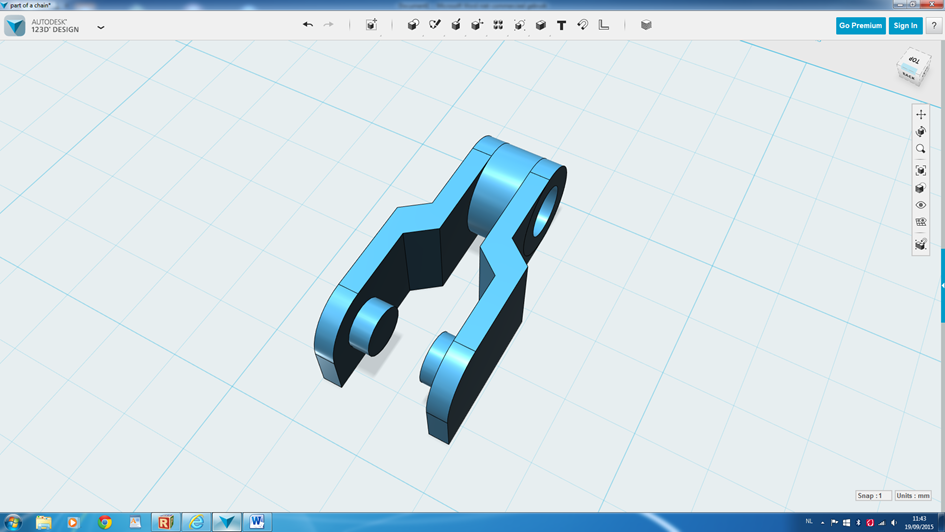This screenshot has height=532, width=945.
Task: Toggle the grid visibility icon
Action: pos(920,222)
